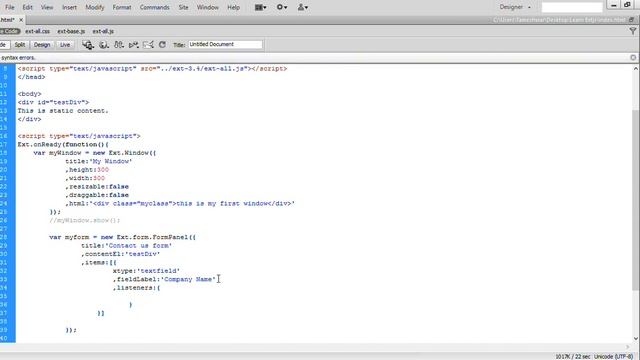Click the ,draggable:false line
Image resolution: width=640 pixels, height=360 pixels.
coord(97,195)
